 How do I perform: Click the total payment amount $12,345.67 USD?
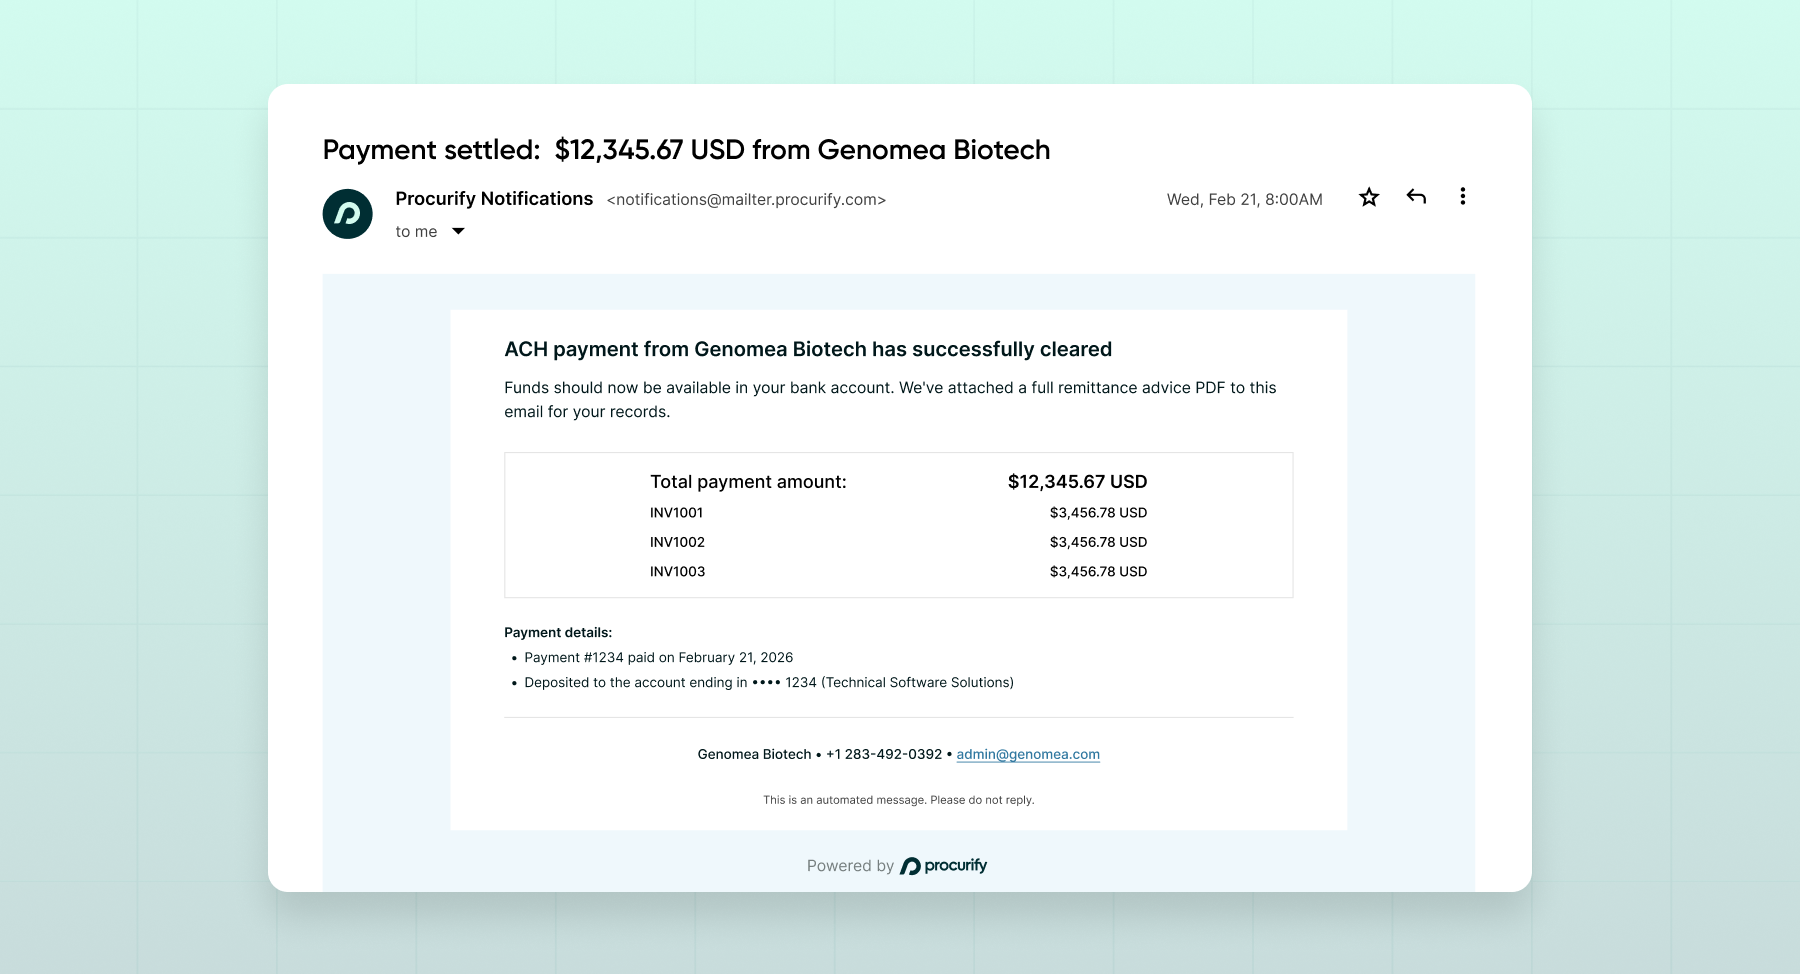coord(1075,481)
